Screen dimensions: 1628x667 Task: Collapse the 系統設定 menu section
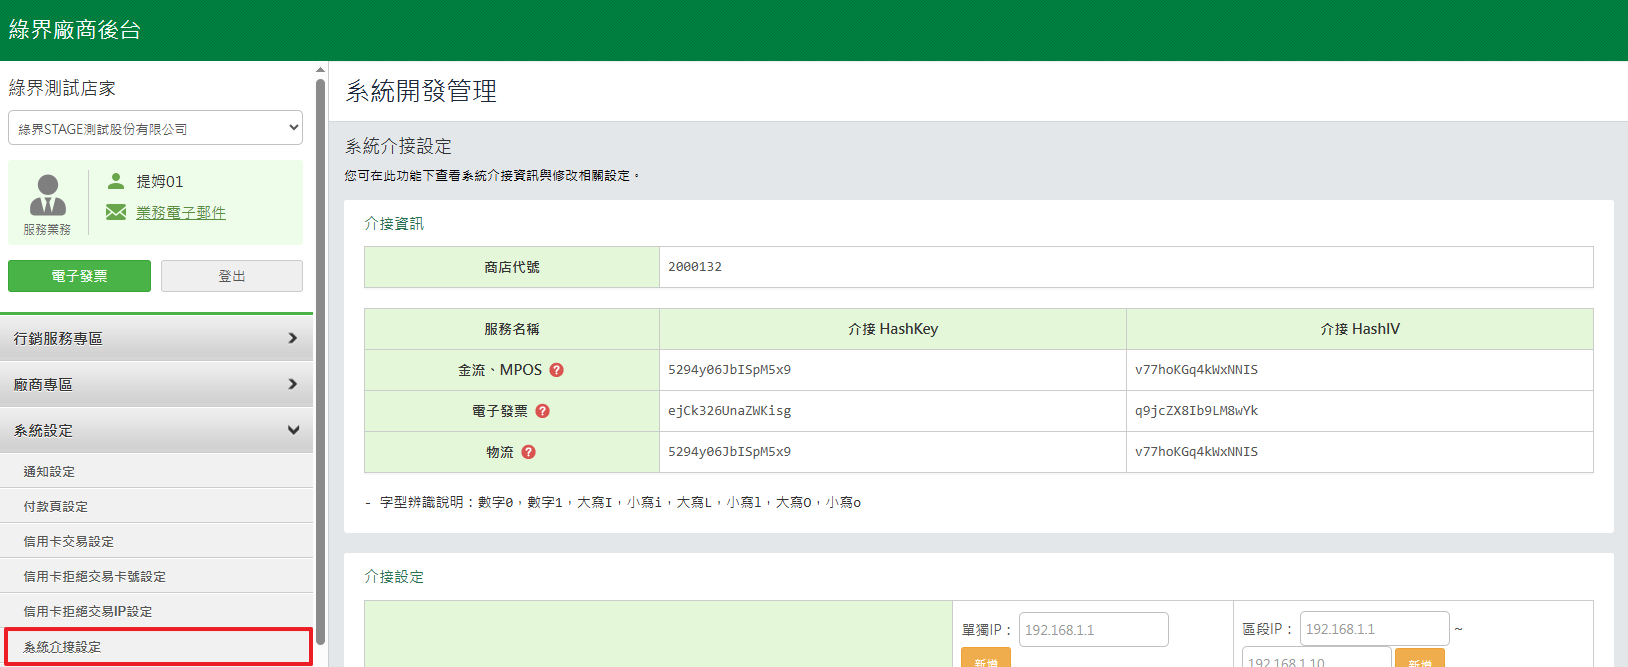156,430
